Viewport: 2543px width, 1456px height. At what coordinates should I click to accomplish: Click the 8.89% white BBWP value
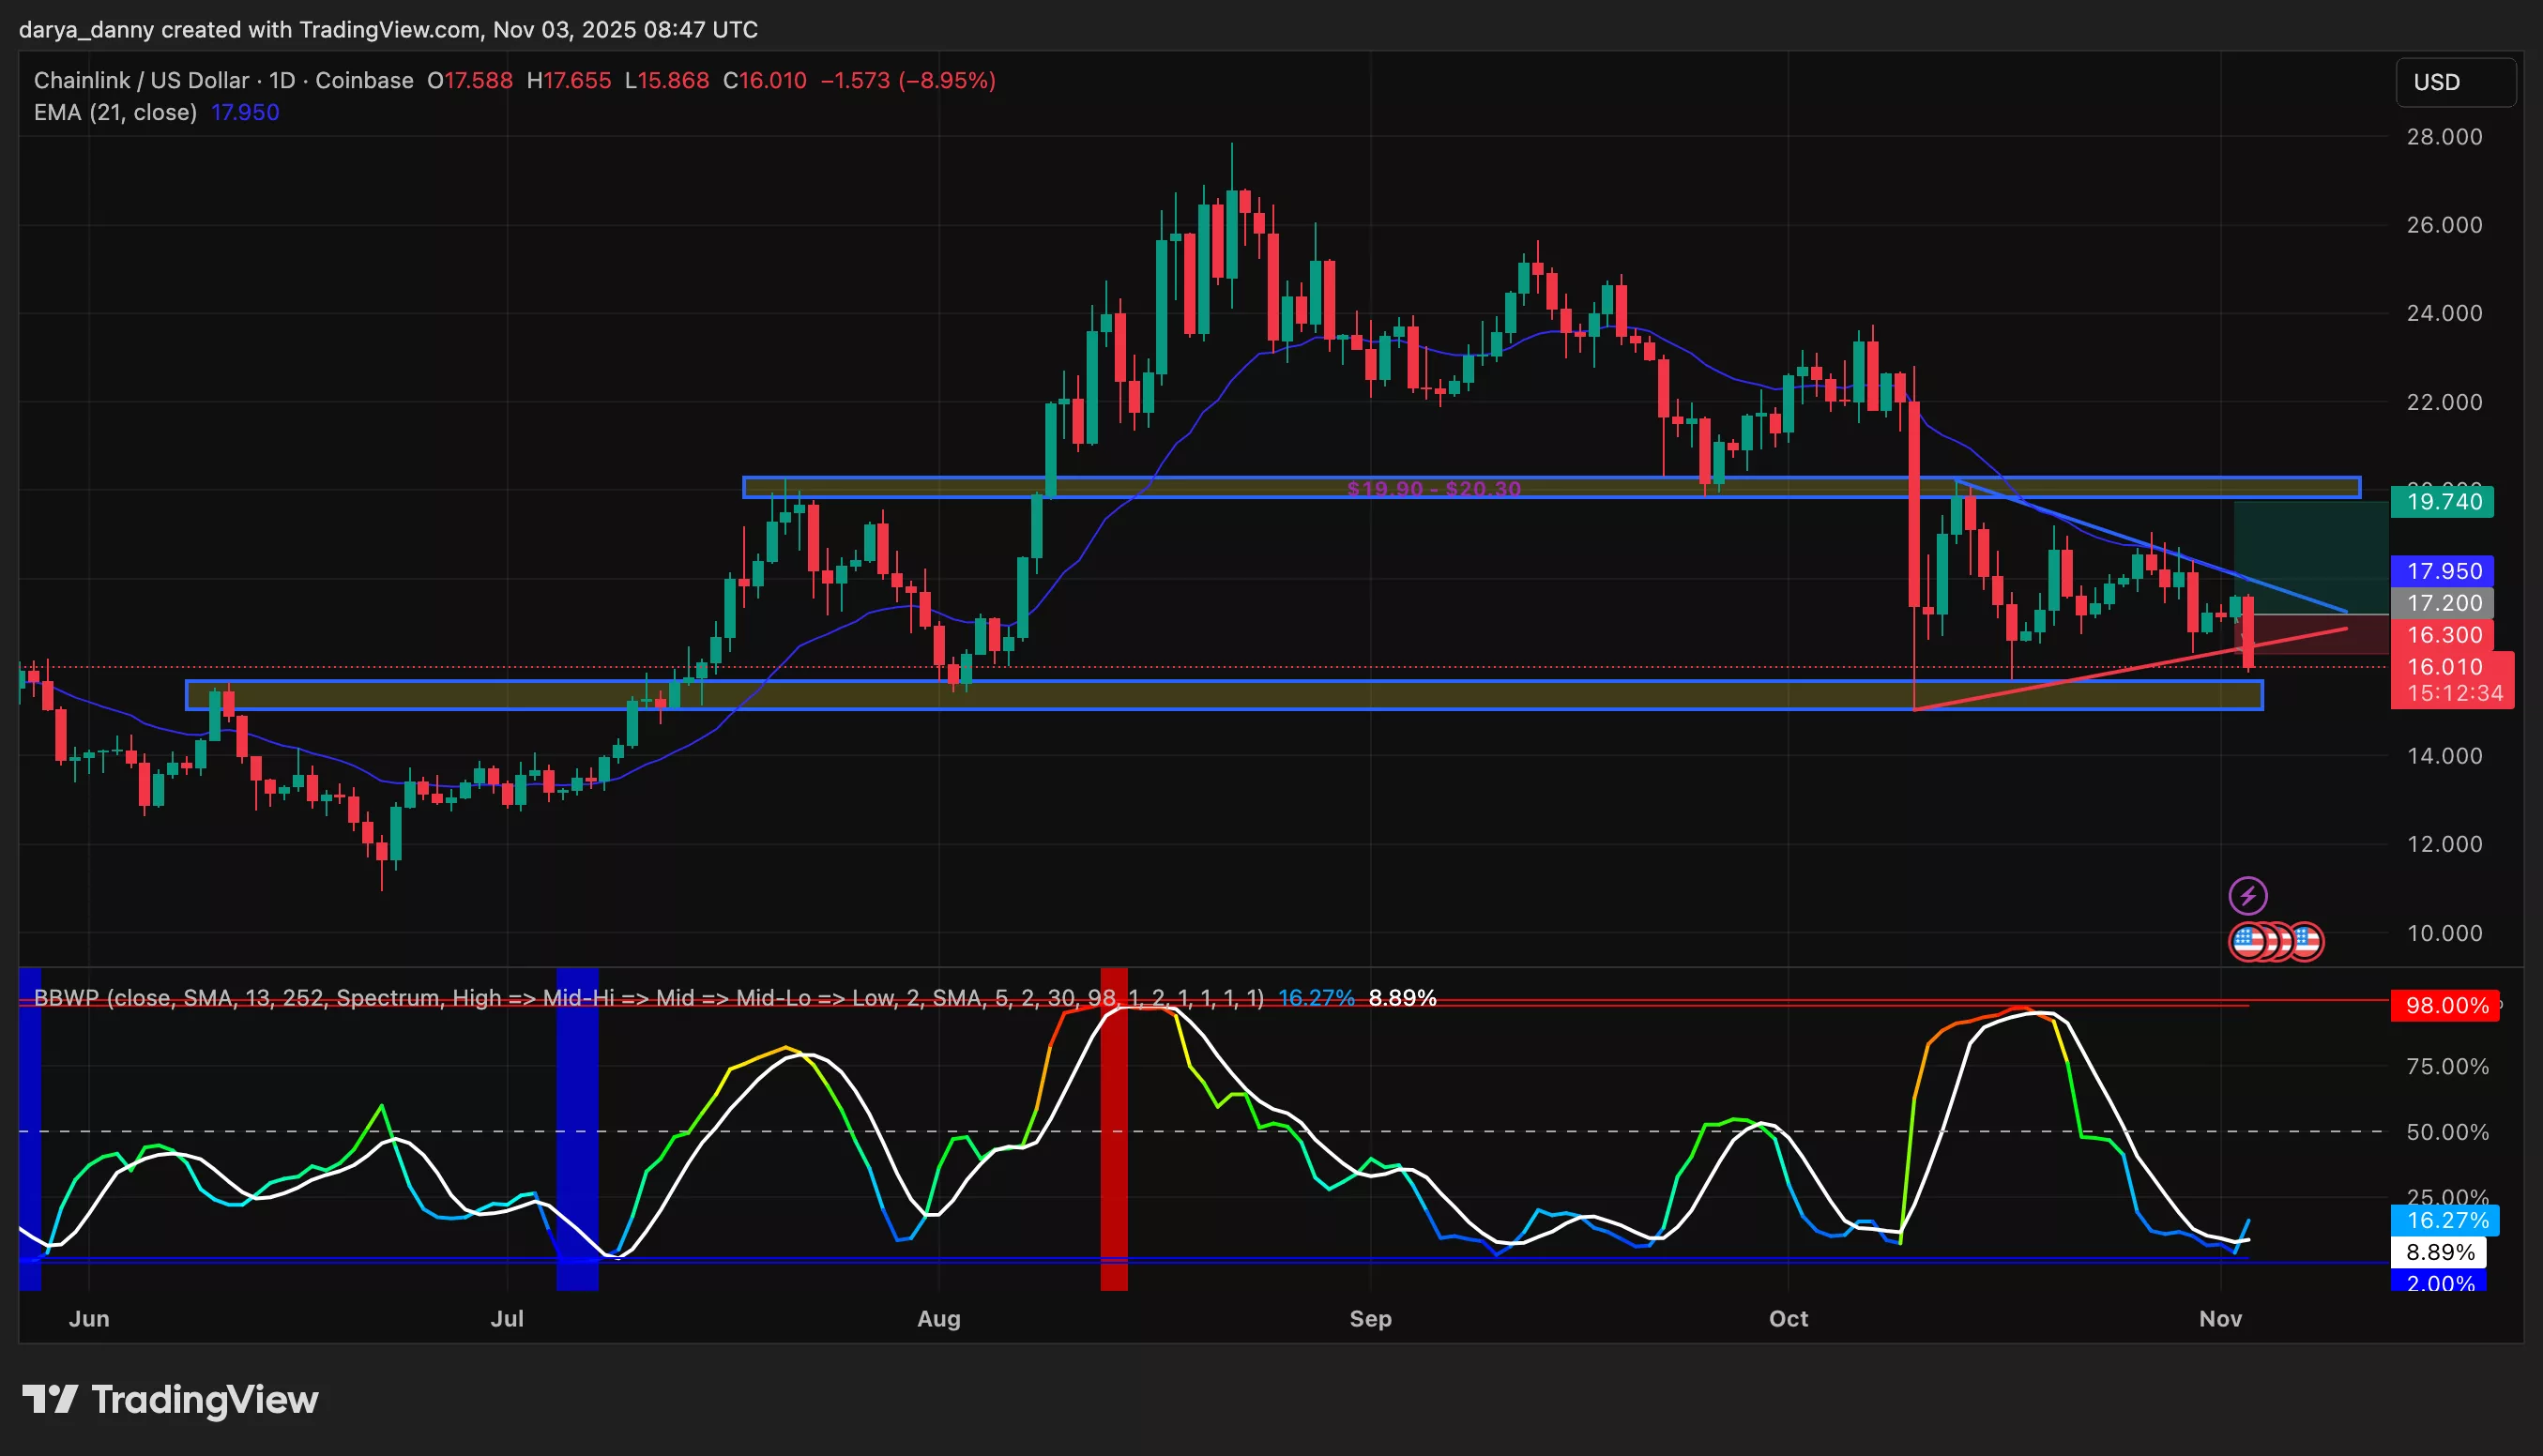point(2441,1251)
